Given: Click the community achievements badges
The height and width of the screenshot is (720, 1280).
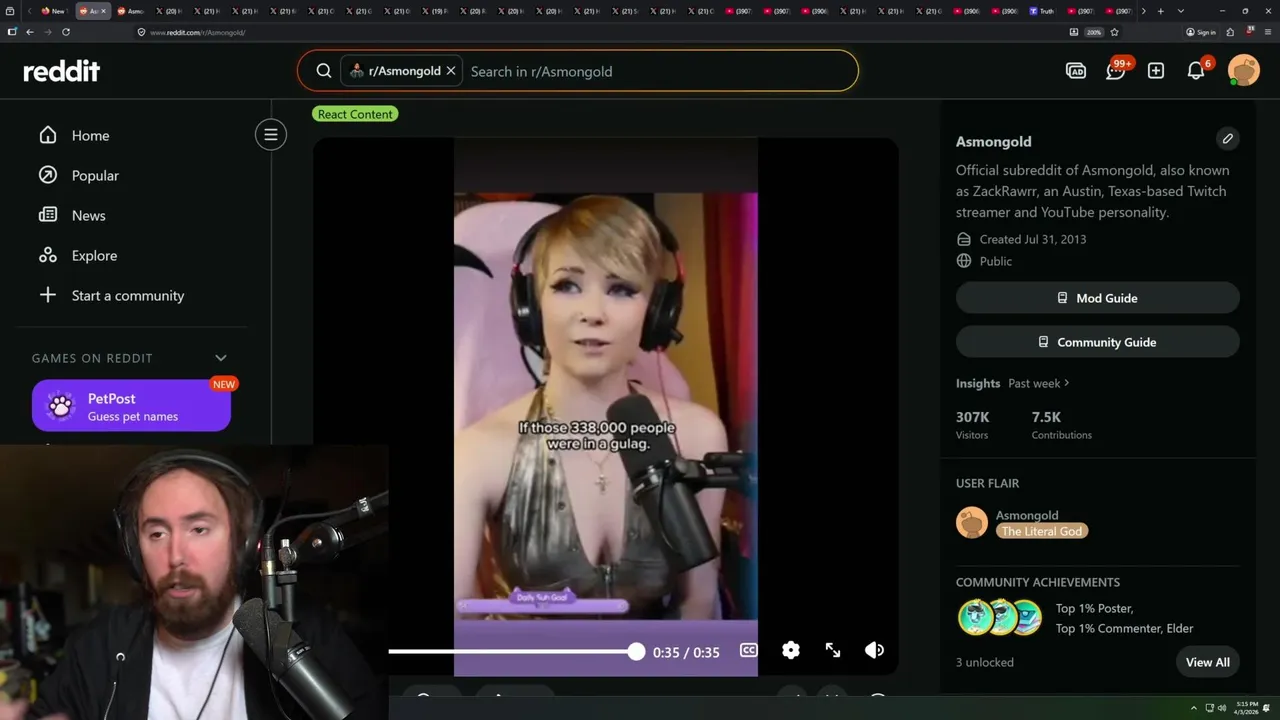Looking at the screenshot, I should tap(1000, 617).
